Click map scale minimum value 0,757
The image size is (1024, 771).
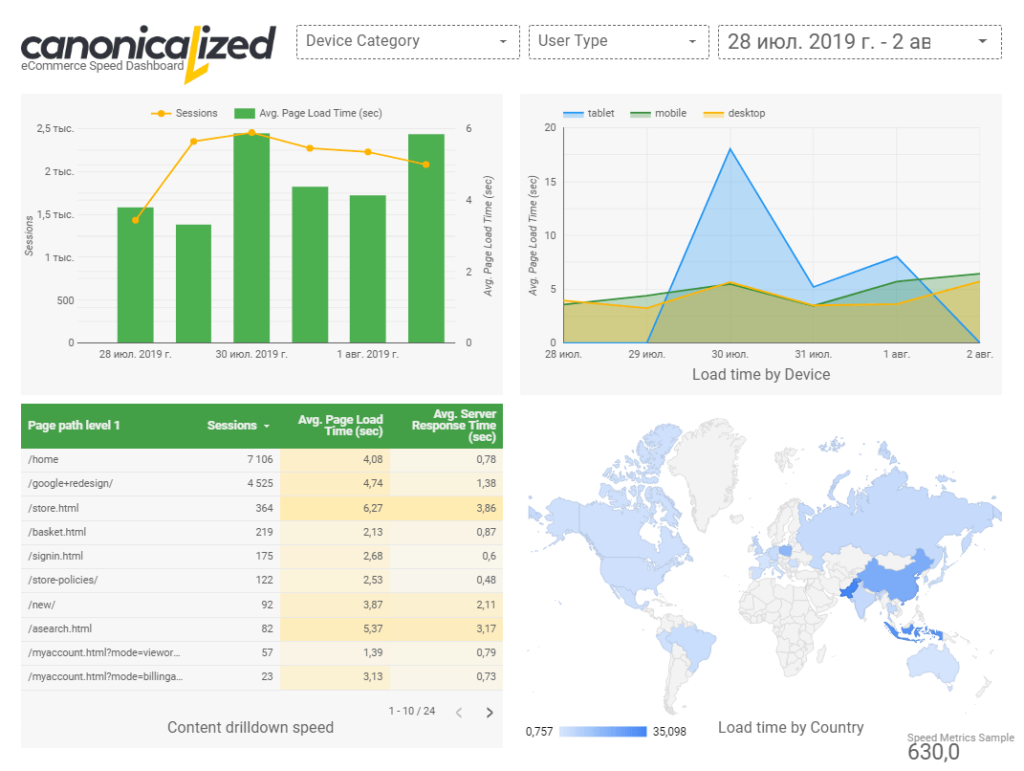coord(539,732)
